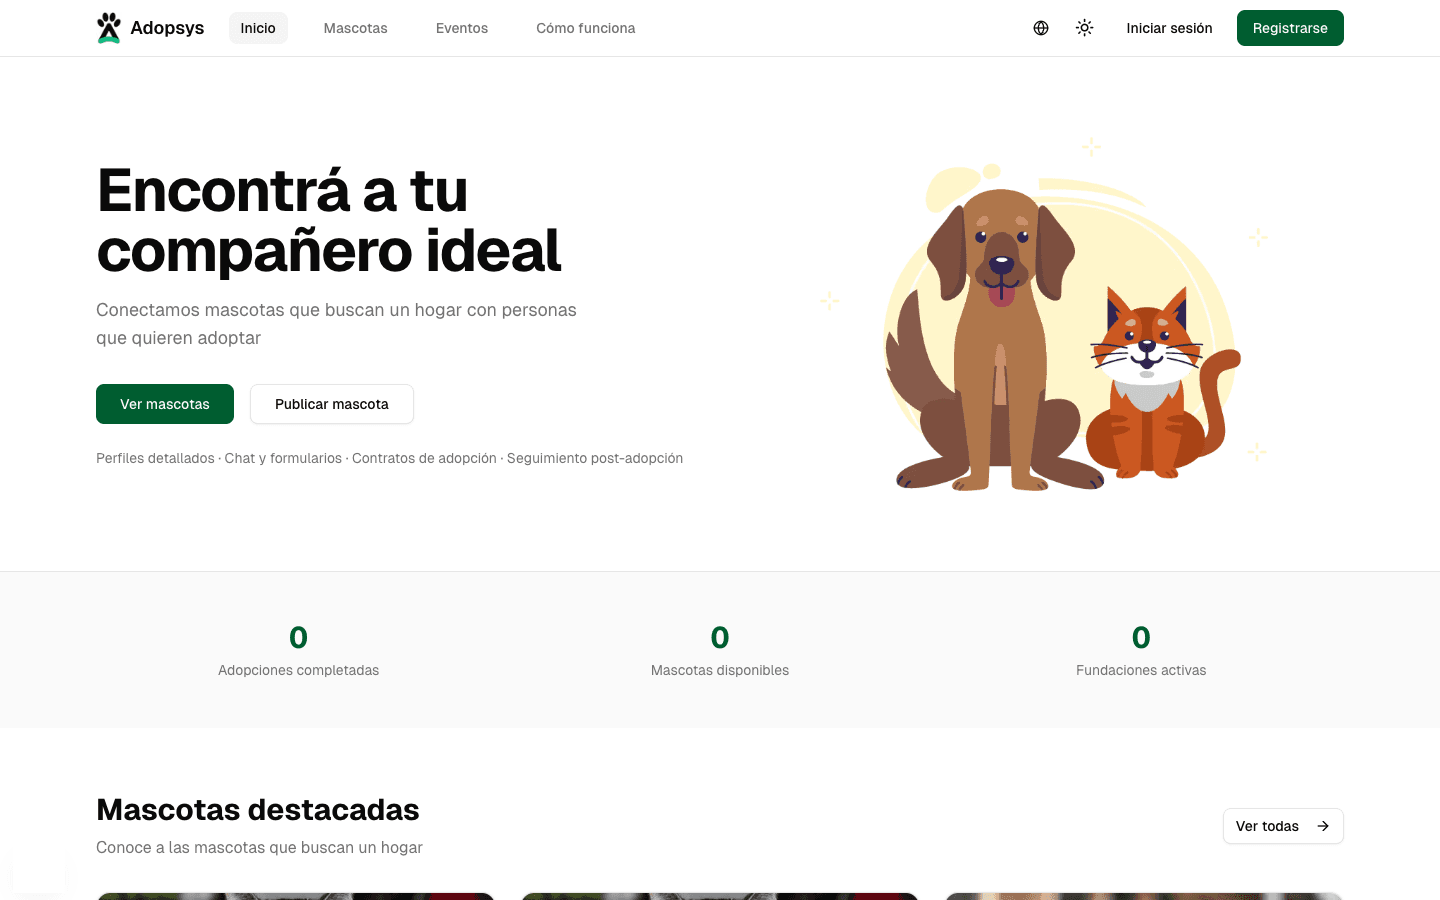
Task: Click the first featured pet card image
Action: [x=296, y=897]
